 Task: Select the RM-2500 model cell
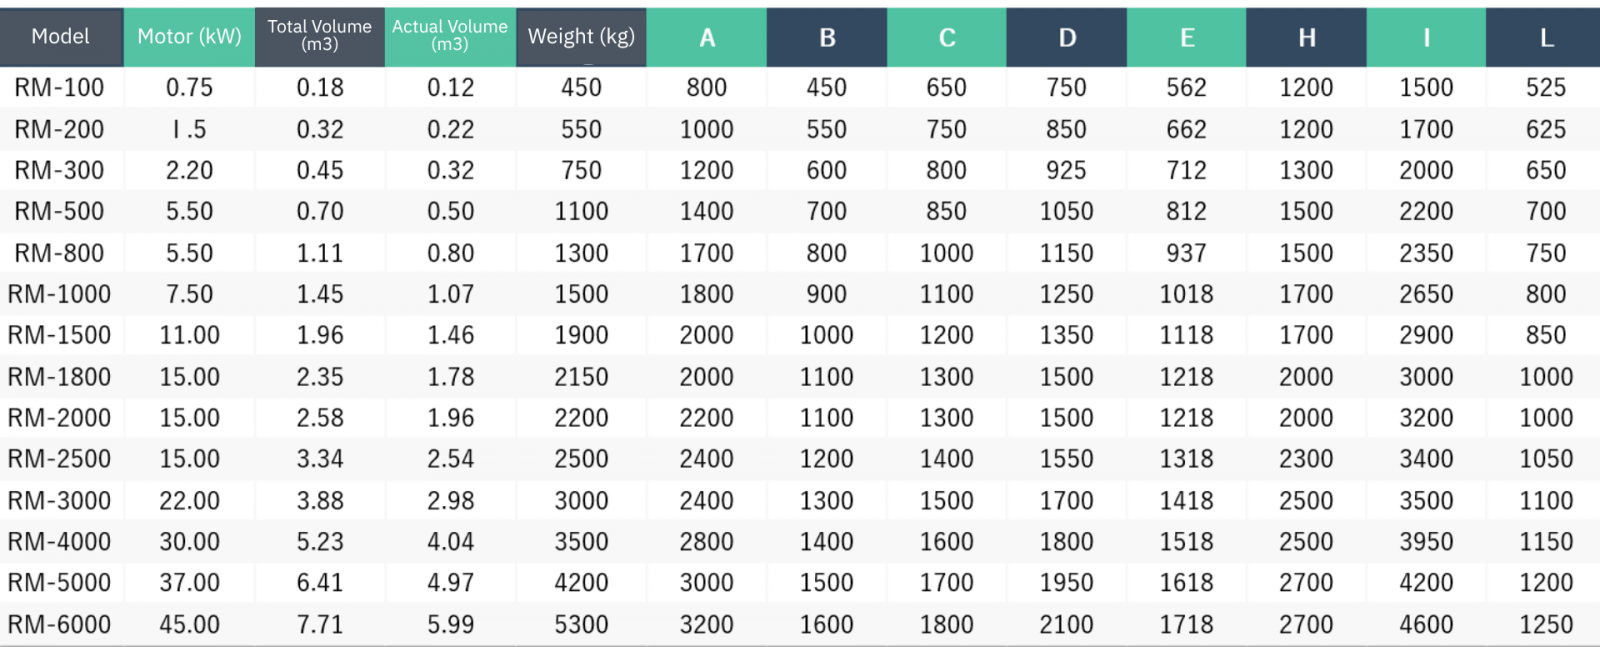pyautogui.click(x=59, y=459)
